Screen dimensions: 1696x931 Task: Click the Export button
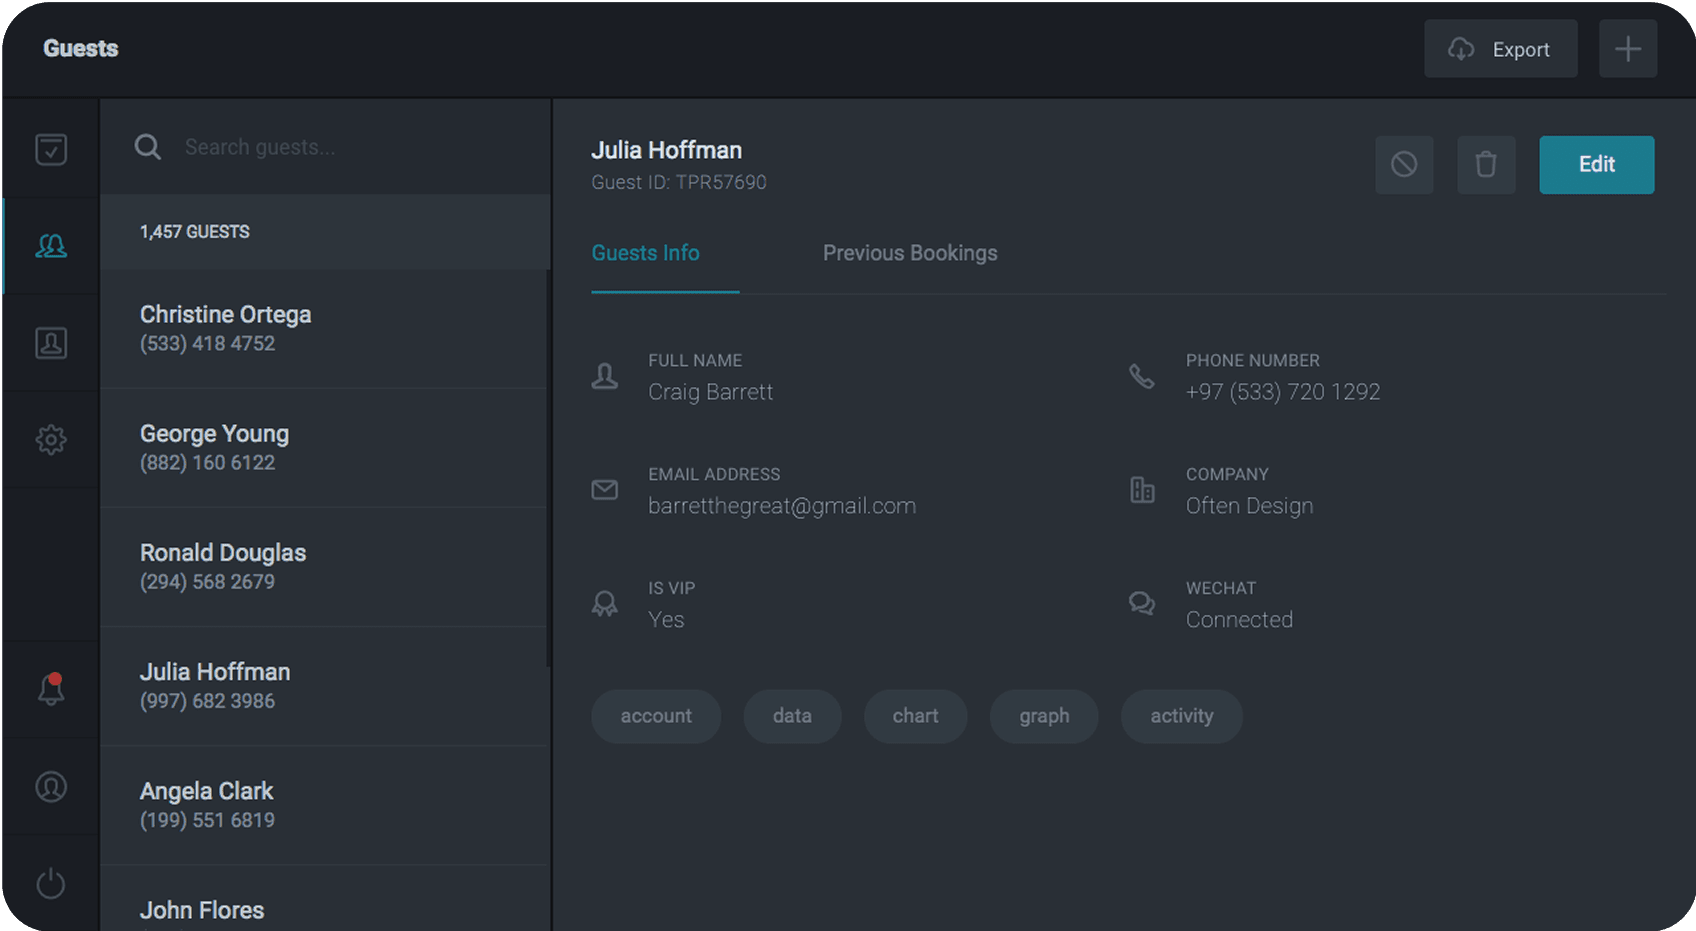pos(1500,49)
